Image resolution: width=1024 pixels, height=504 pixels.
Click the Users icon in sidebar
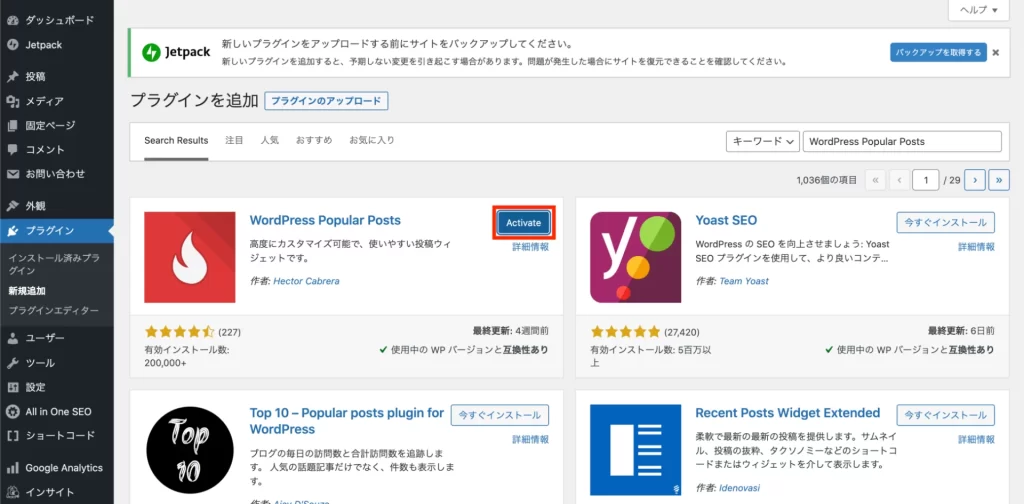click(13, 338)
